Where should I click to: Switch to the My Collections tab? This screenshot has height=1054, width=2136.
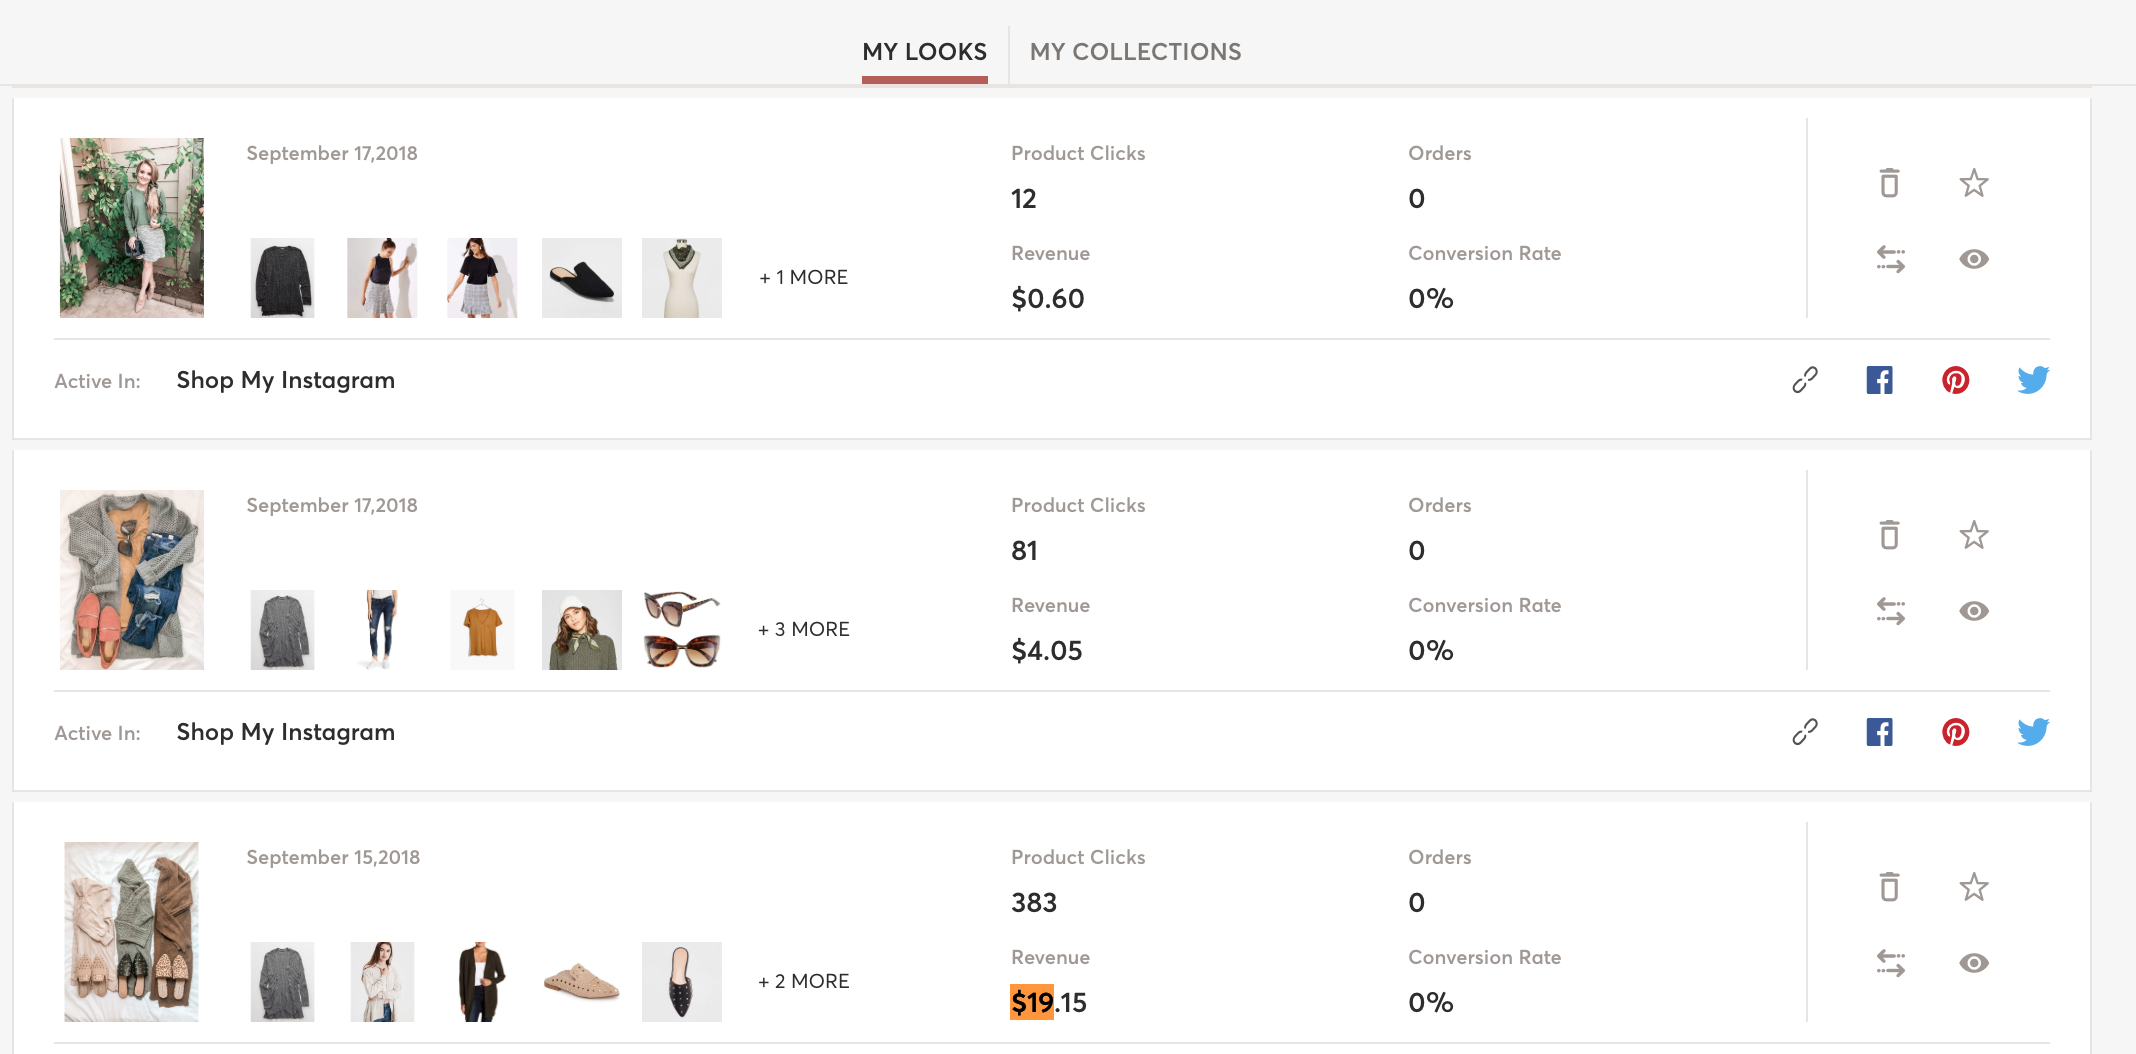click(x=1135, y=52)
